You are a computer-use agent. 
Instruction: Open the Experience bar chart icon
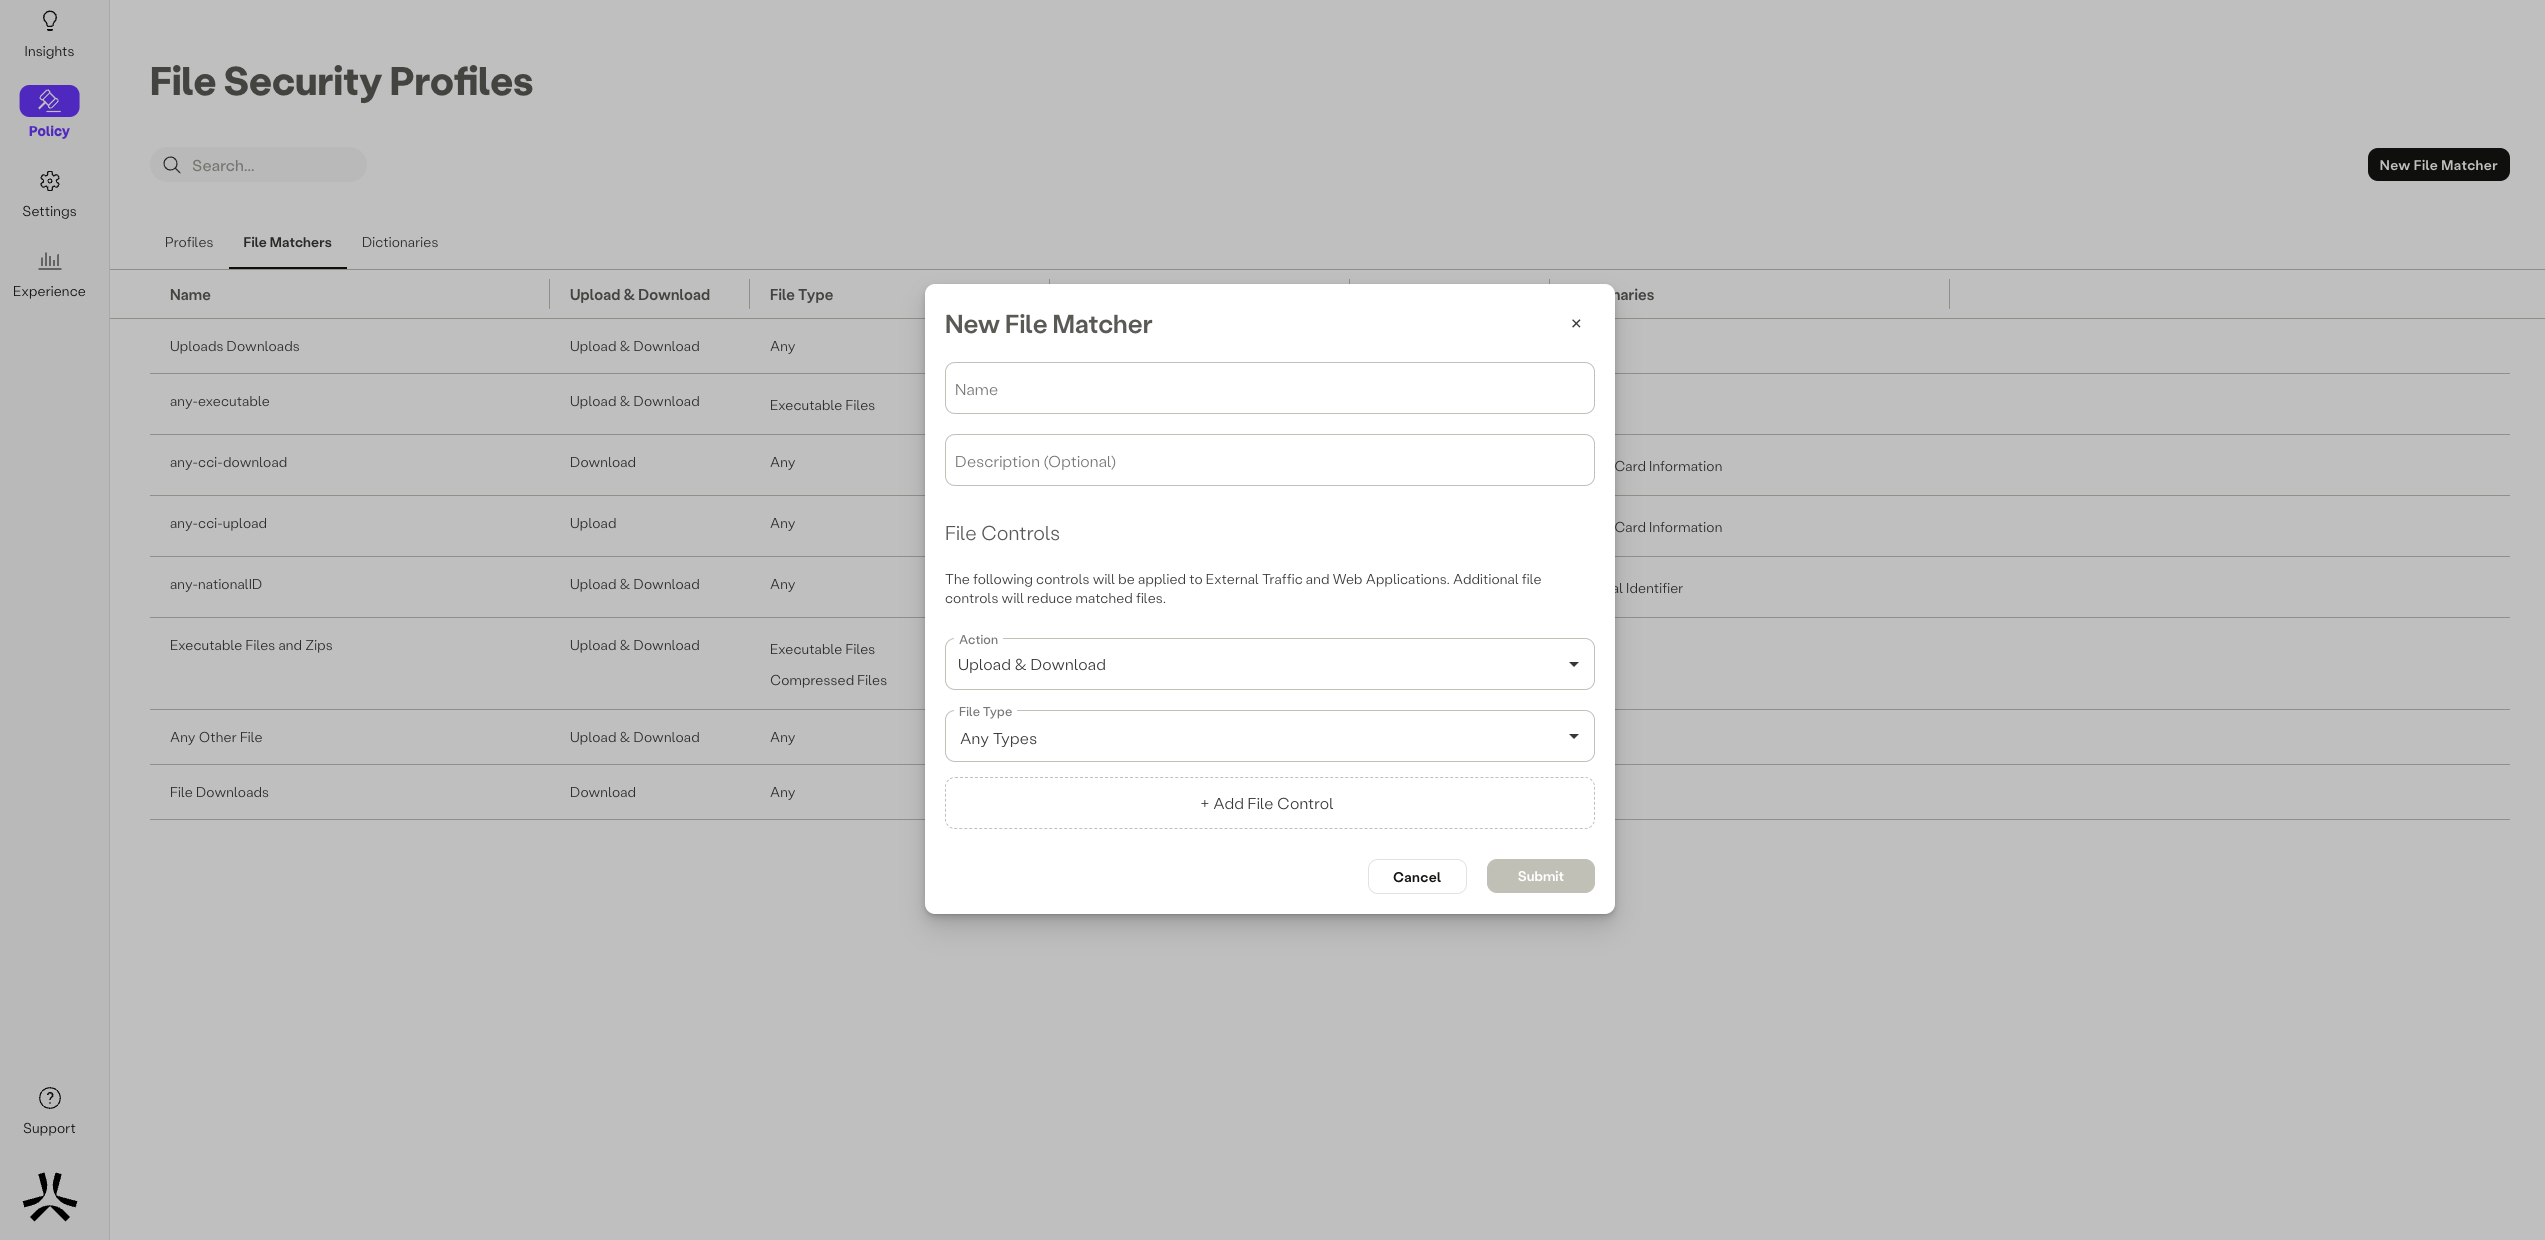(x=49, y=261)
